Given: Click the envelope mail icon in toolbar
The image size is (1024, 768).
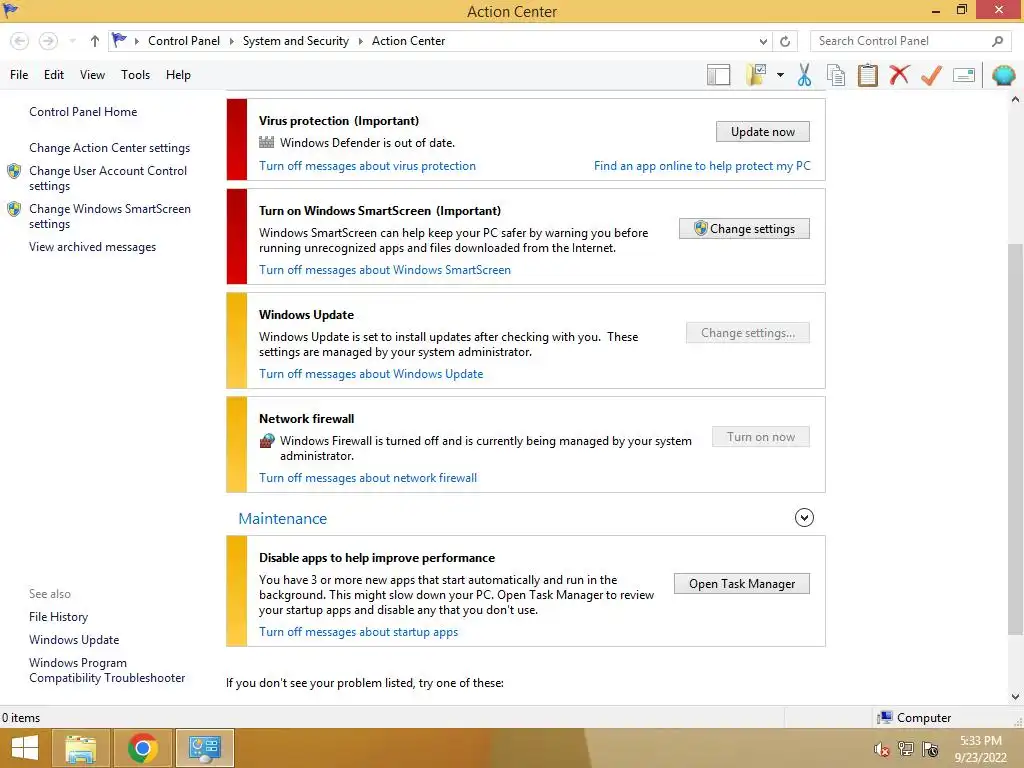Looking at the screenshot, I should [964, 75].
